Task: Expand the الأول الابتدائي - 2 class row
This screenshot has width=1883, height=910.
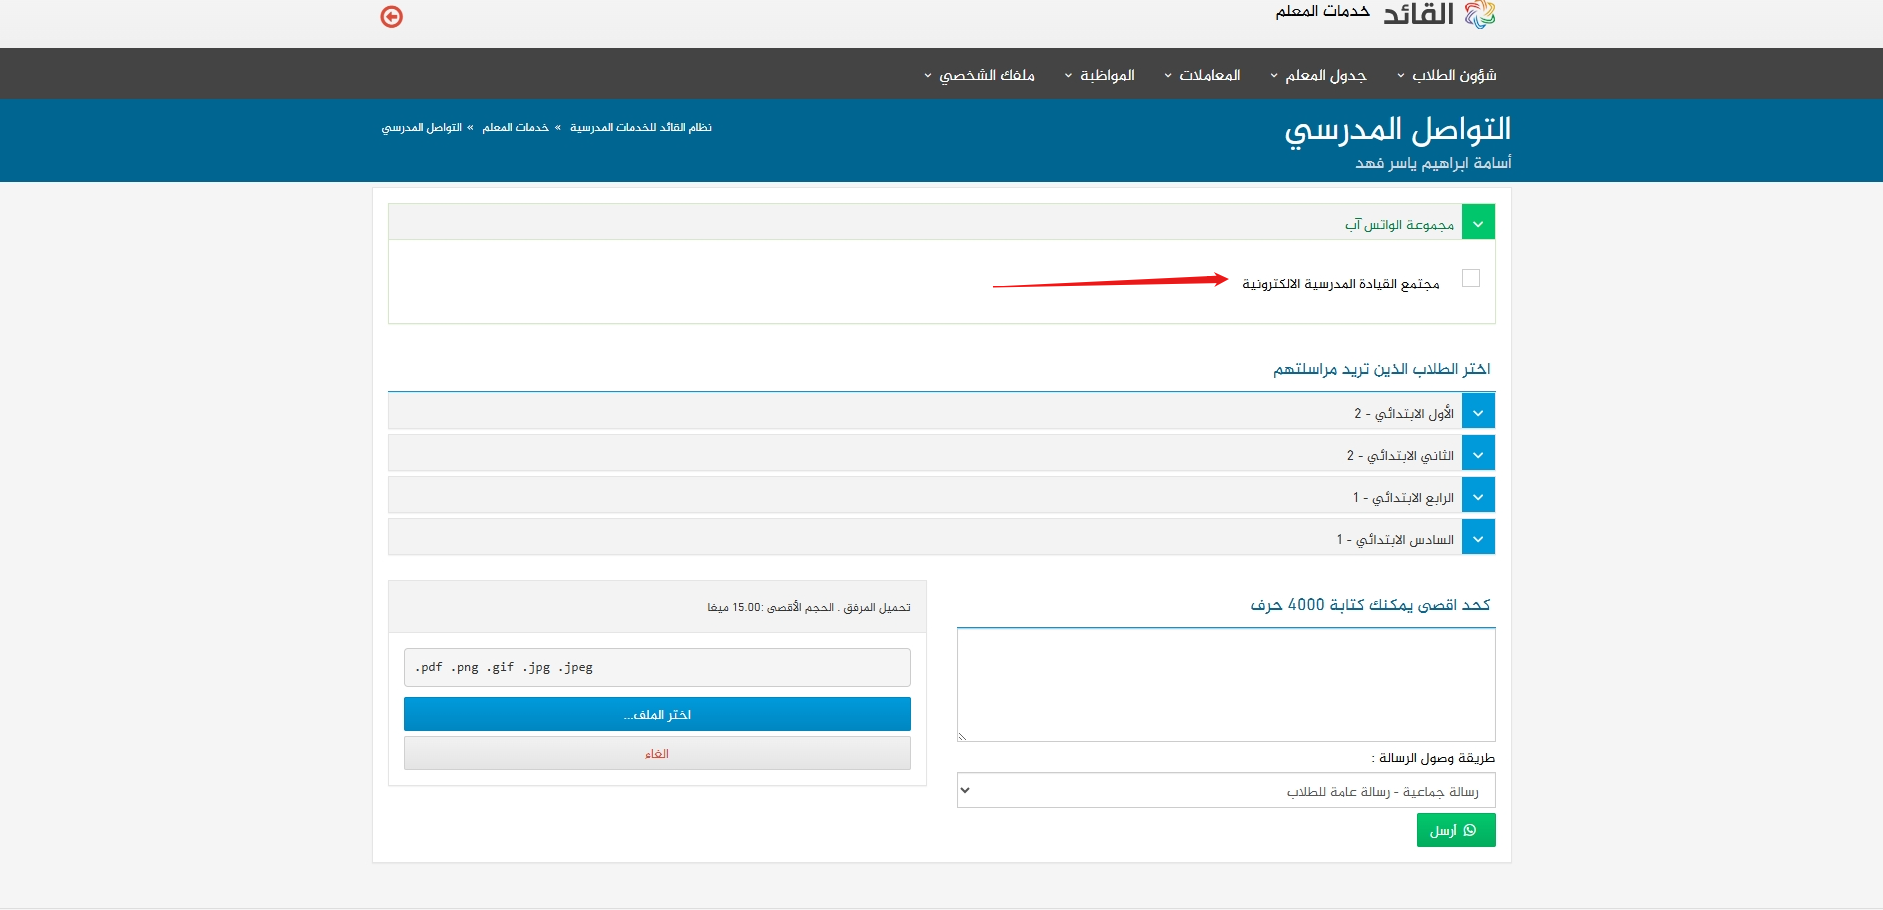Action: (1477, 412)
